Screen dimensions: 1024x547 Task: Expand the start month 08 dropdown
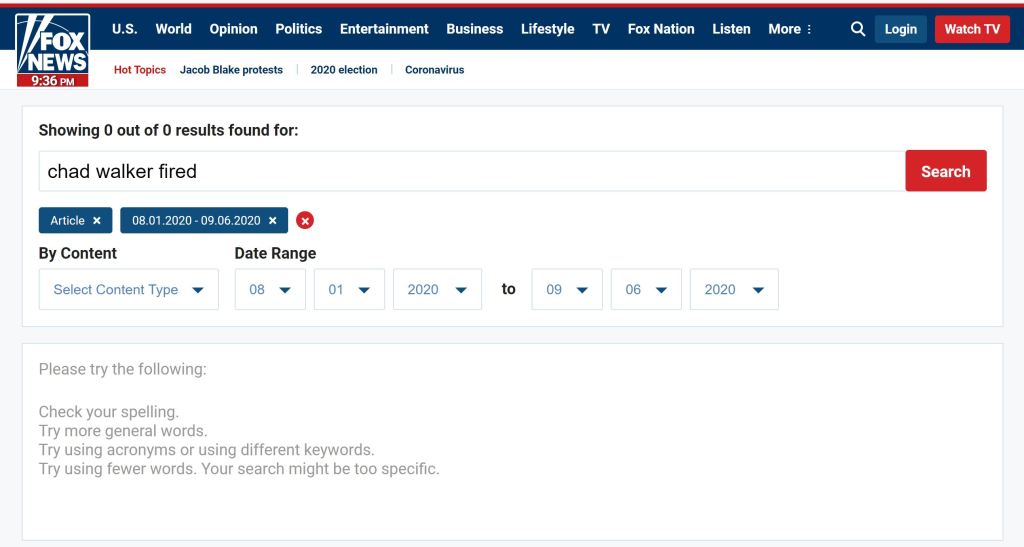point(270,289)
